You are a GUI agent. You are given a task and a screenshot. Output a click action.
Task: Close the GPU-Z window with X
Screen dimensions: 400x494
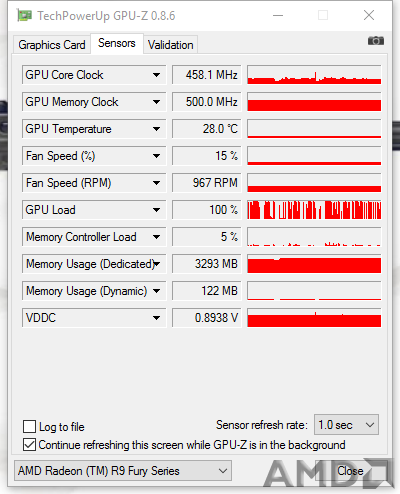coord(369,15)
